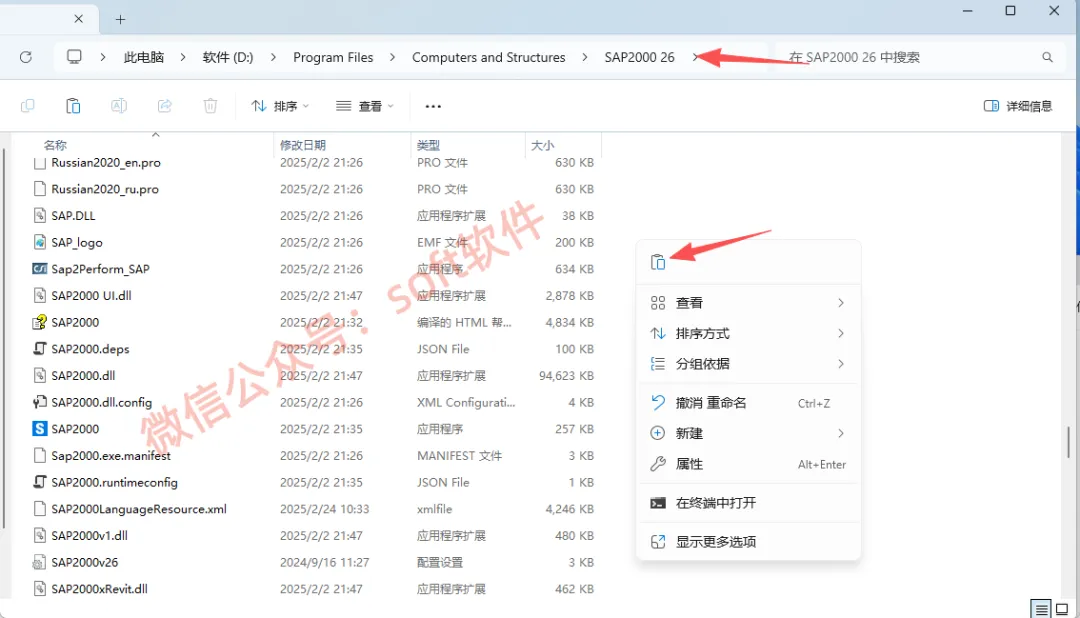Click the SAP2000 help file icon

[x=40, y=322]
